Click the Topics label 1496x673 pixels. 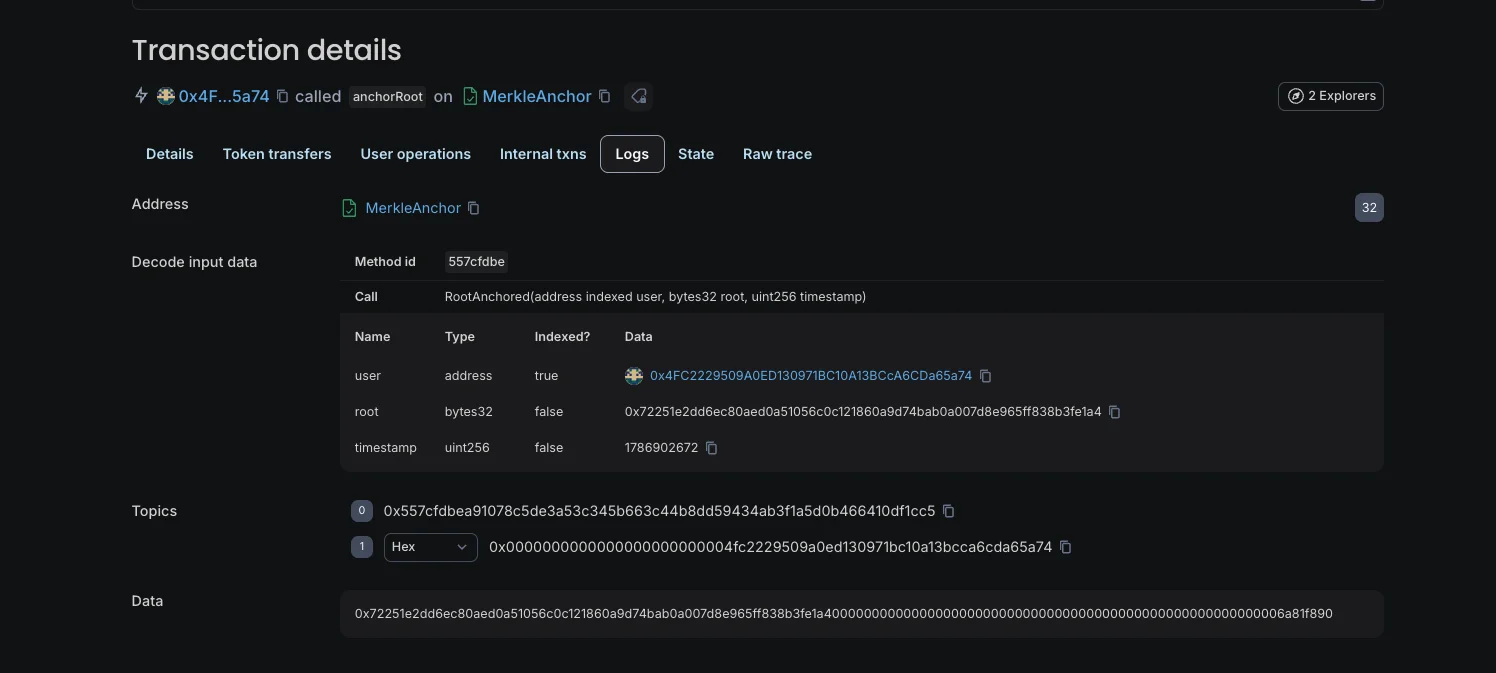pos(154,511)
